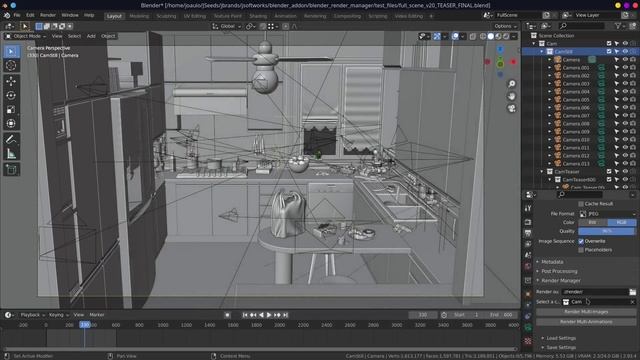
Task: Select the Scale tool
Action: (11, 109)
